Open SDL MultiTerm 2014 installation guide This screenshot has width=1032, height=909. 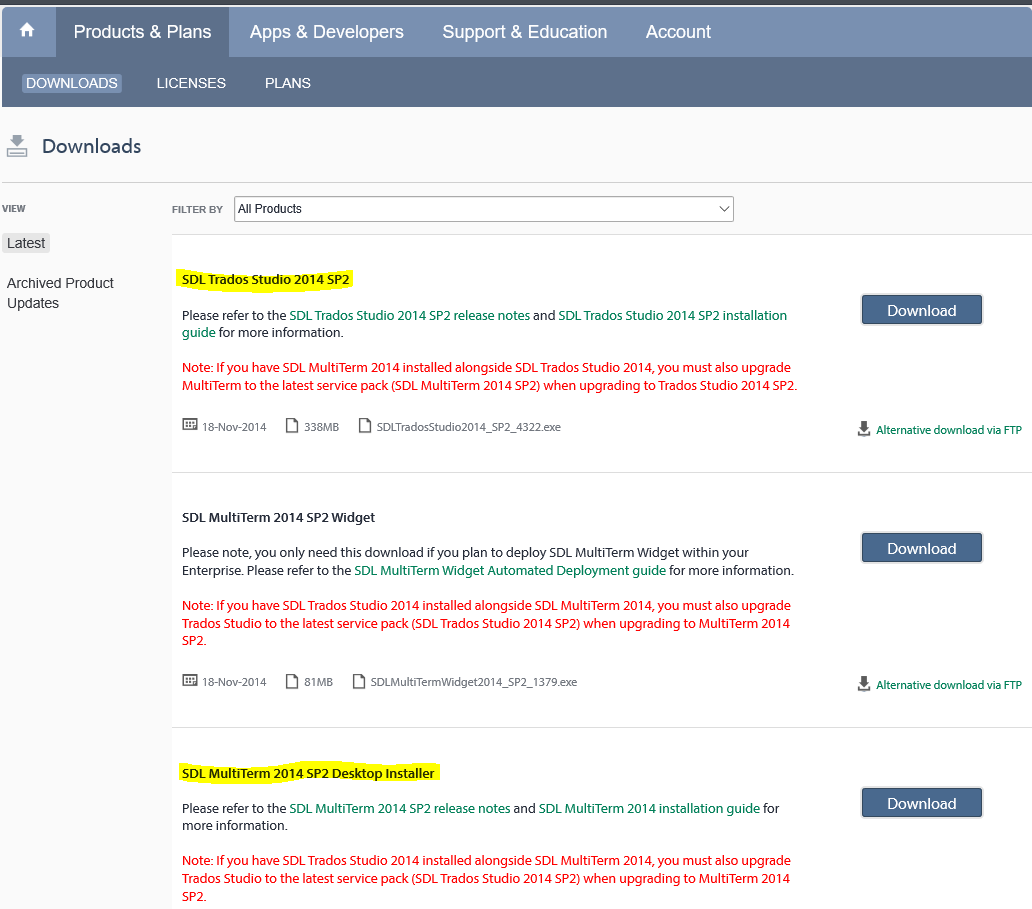649,808
